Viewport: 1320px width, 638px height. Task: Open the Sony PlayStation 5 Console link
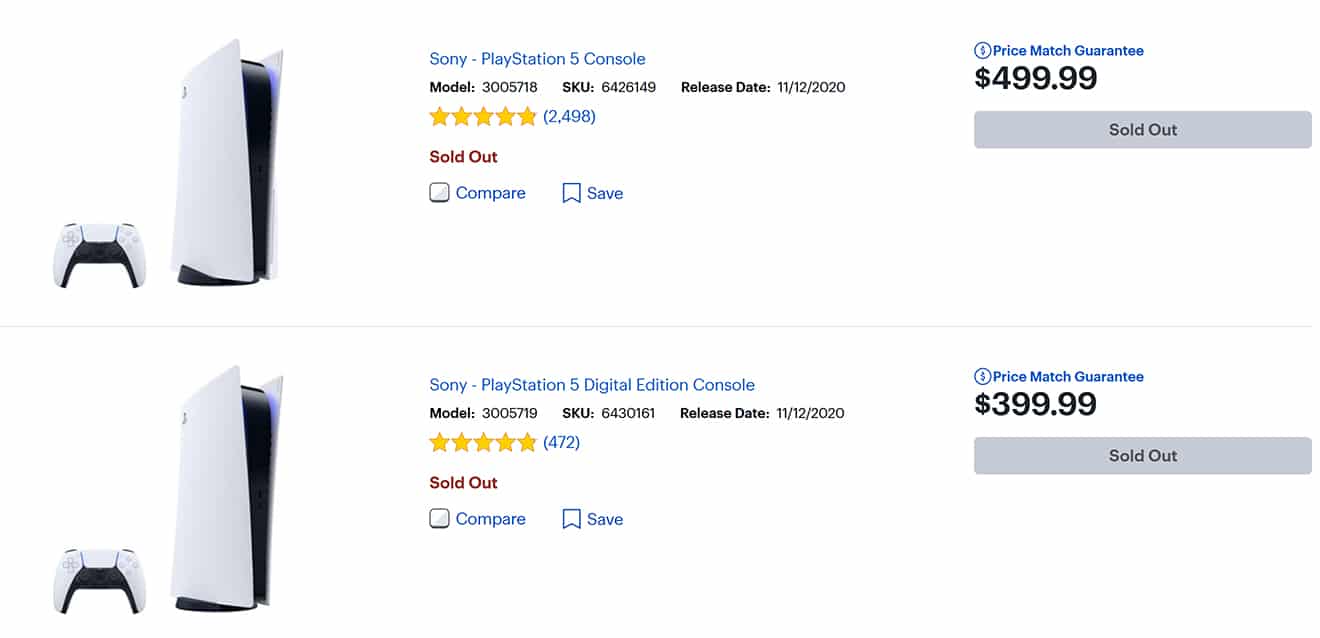click(x=537, y=59)
